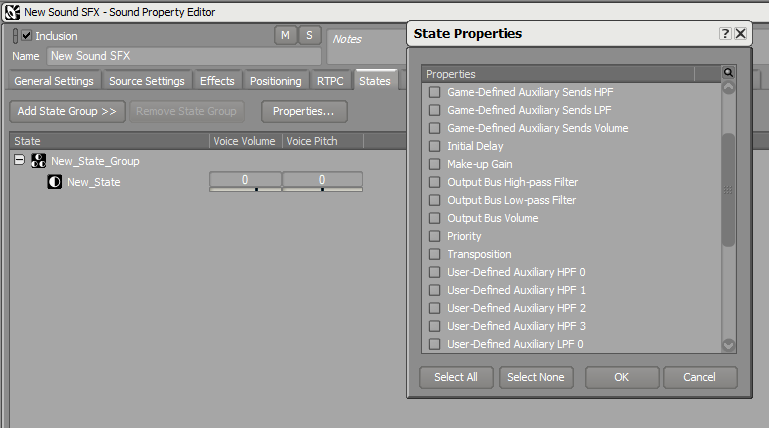Solo the sound with the S button
This screenshot has width=769, height=428.
tap(309, 35)
